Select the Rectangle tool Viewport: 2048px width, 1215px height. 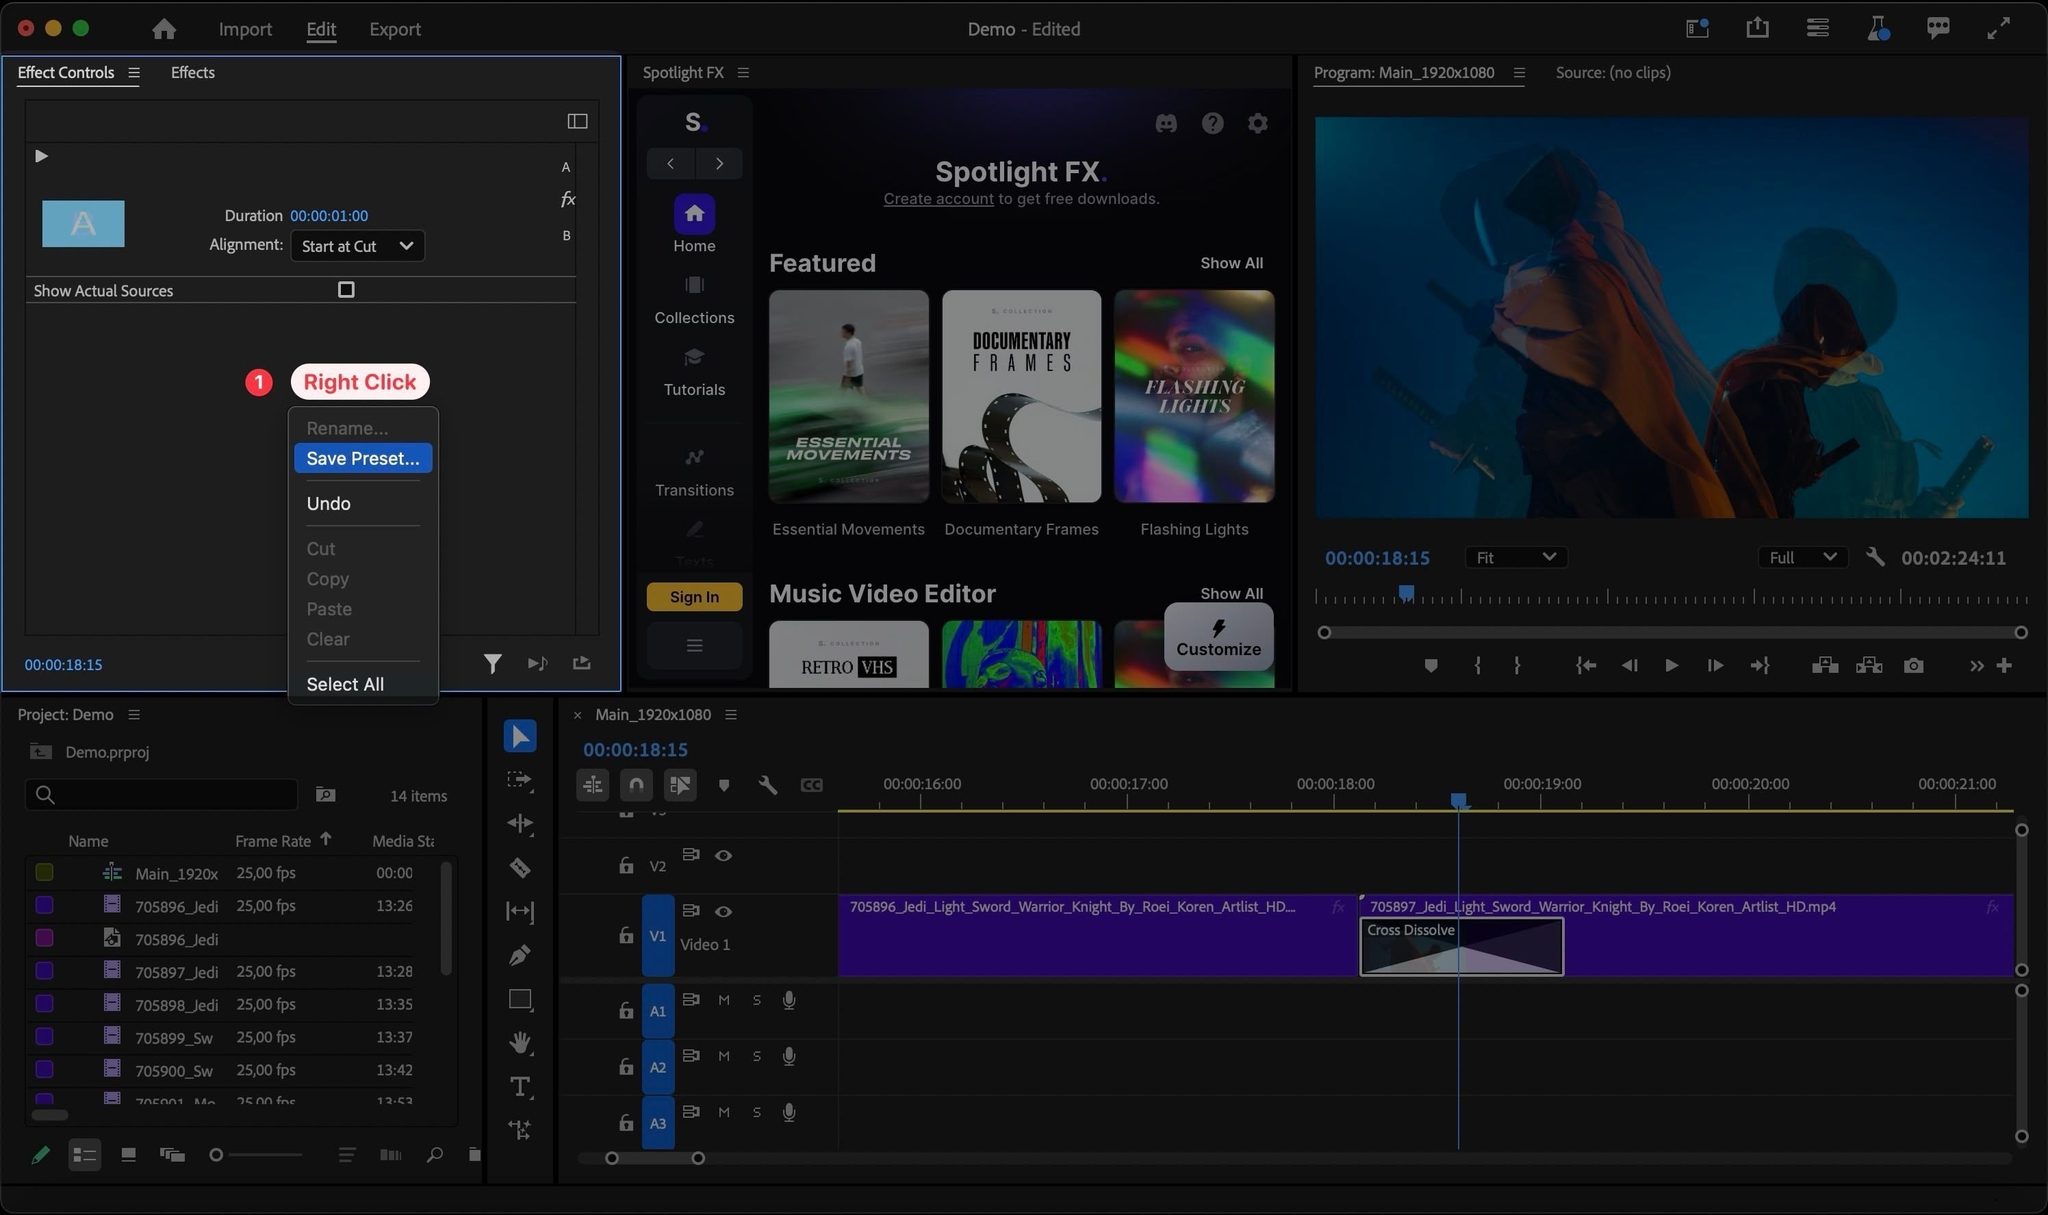pos(520,999)
